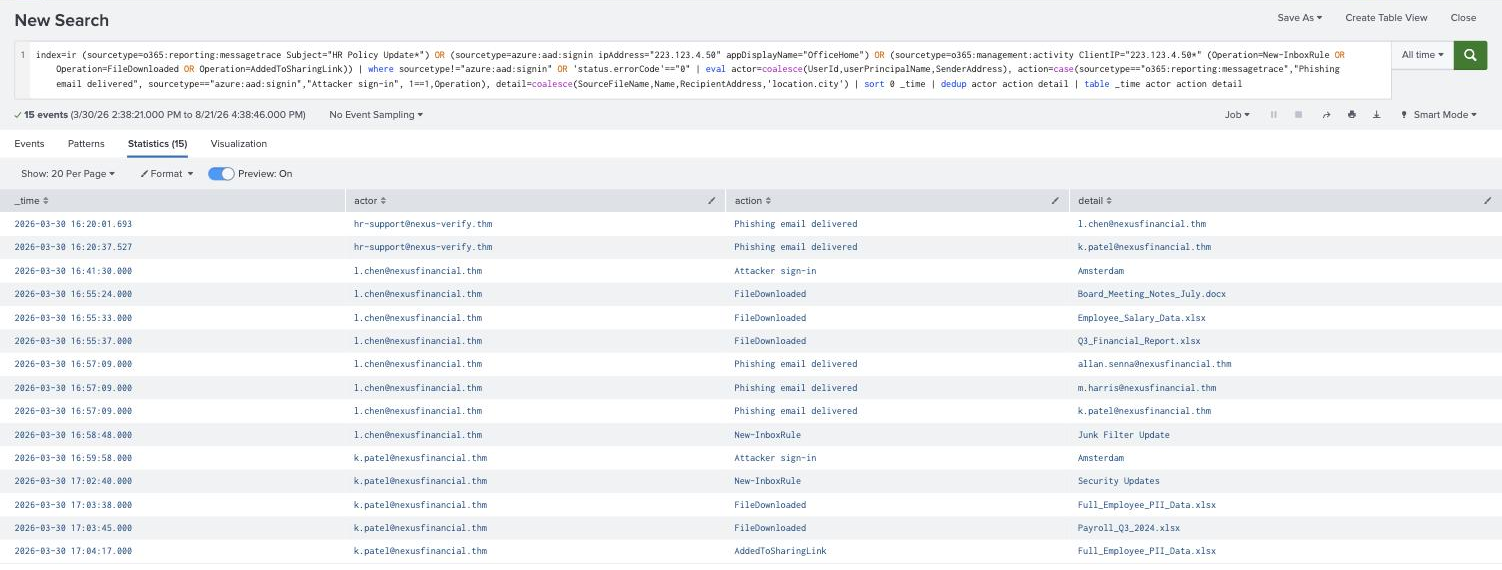This screenshot has height=570, width=1502.
Task: Sort by the actor column header
Action: [x=370, y=201]
